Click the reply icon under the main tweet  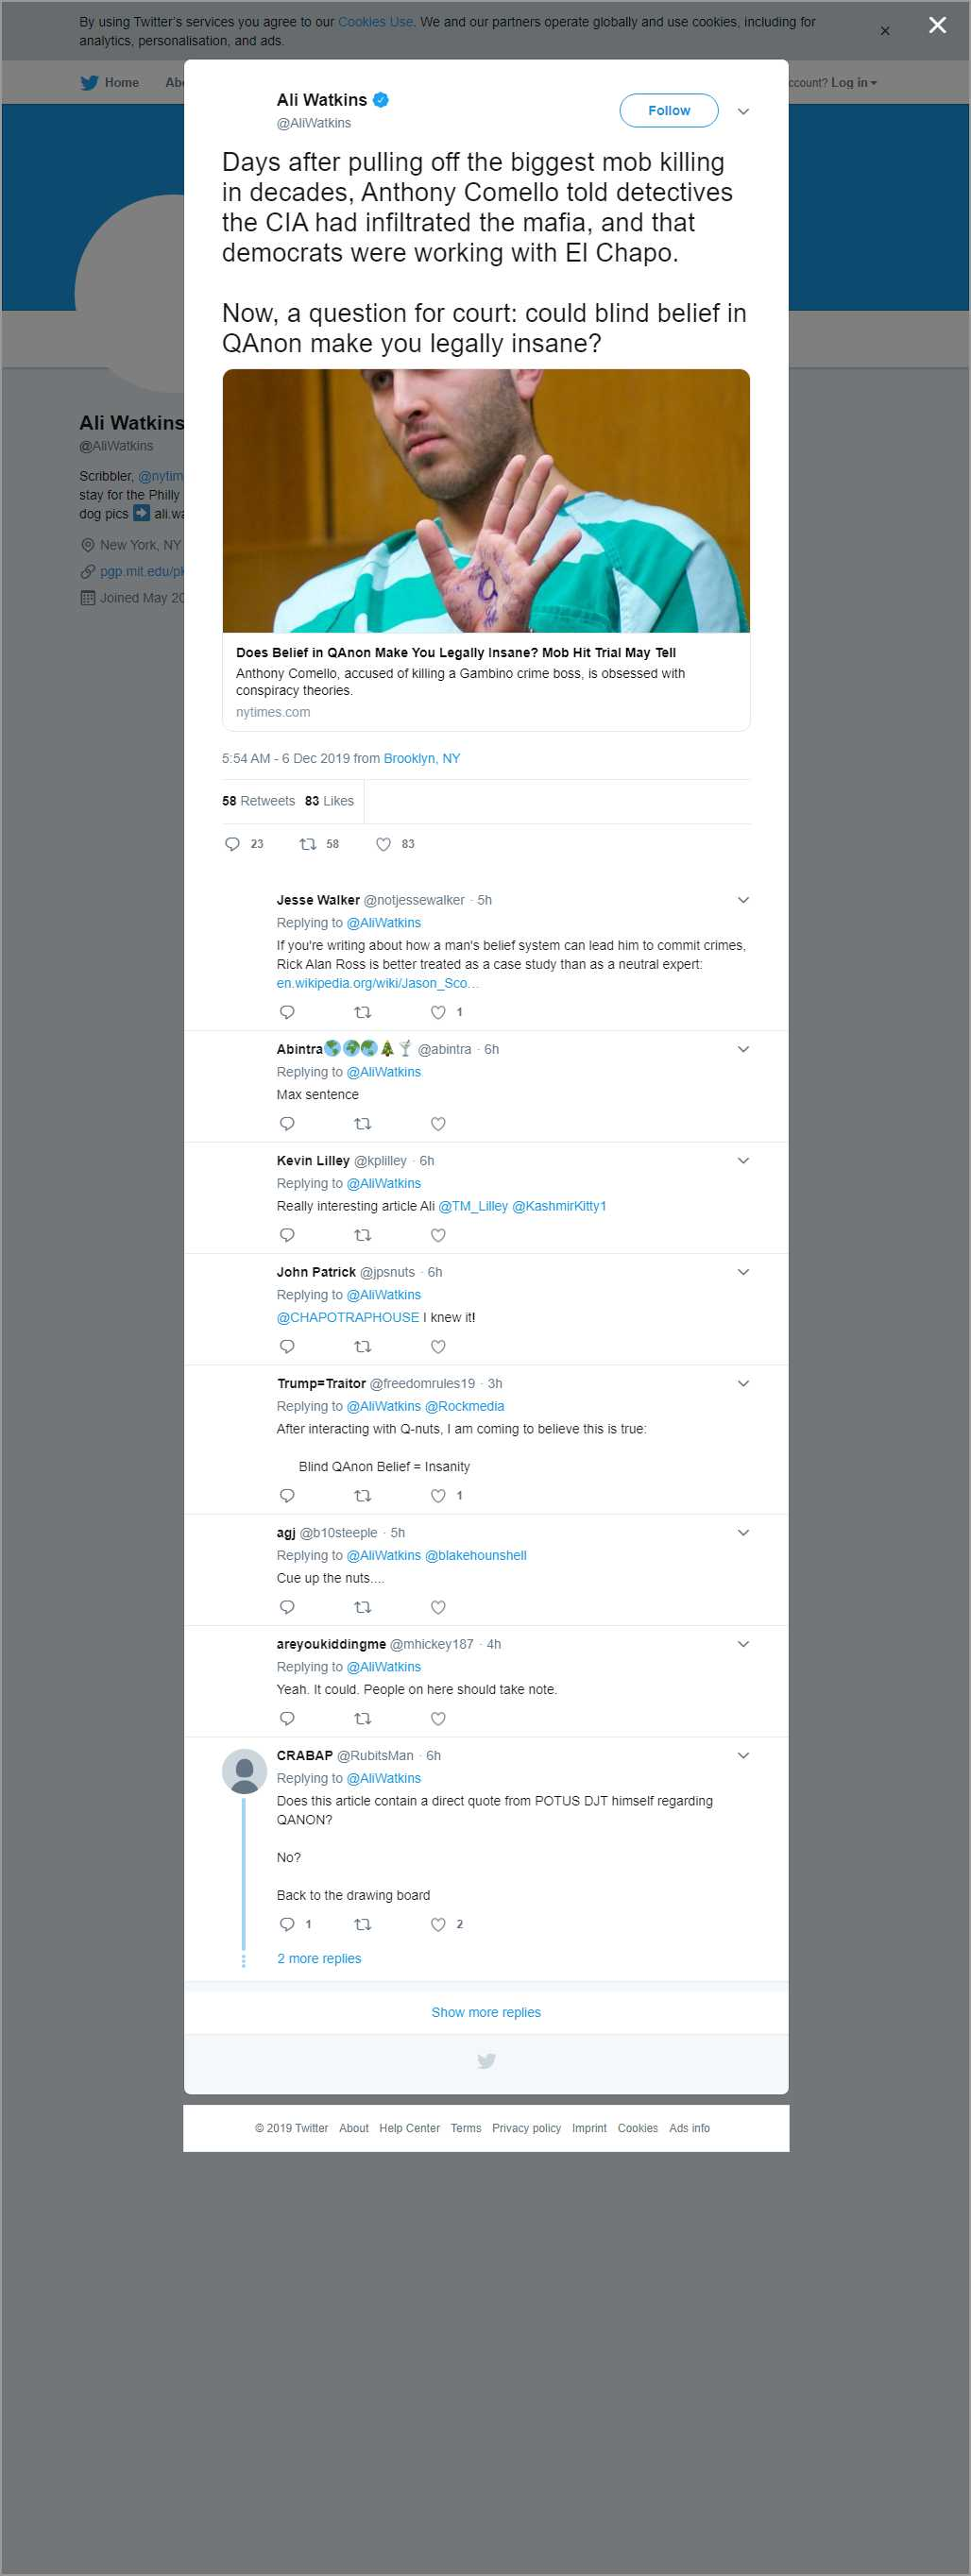pyautogui.click(x=232, y=844)
